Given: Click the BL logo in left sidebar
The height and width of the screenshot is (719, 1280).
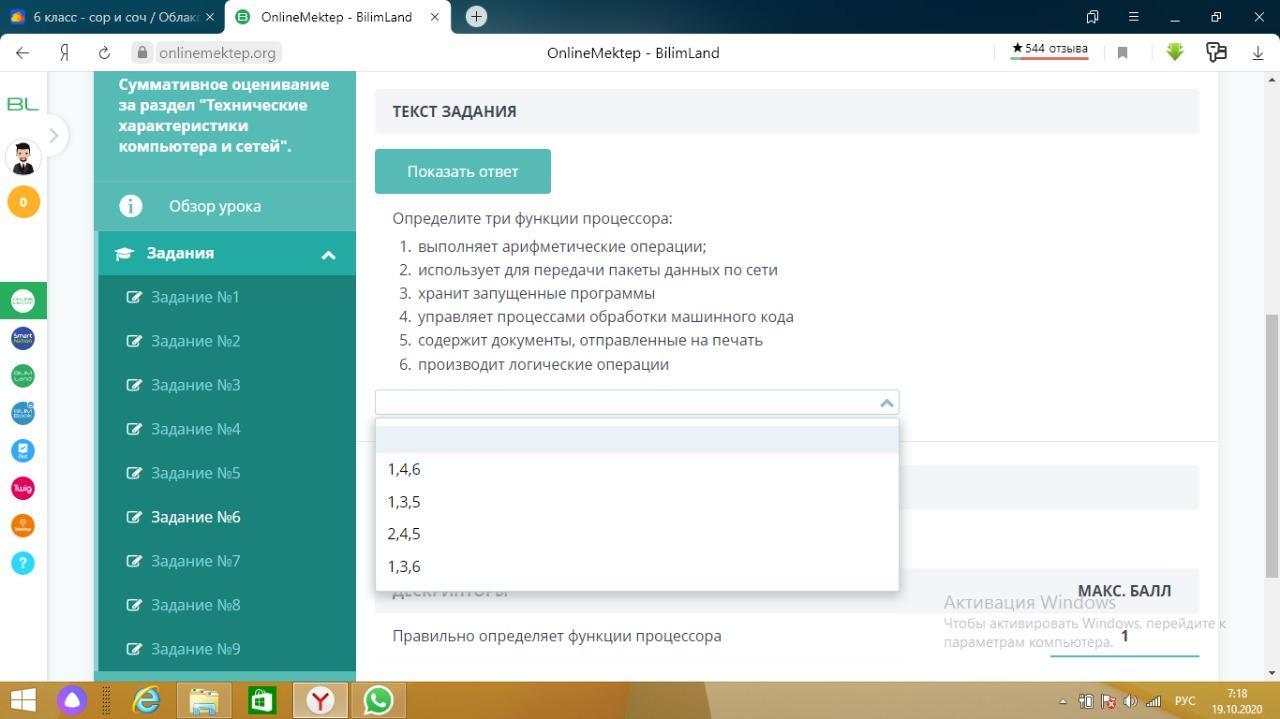Looking at the screenshot, I should pyautogui.click(x=22, y=104).
